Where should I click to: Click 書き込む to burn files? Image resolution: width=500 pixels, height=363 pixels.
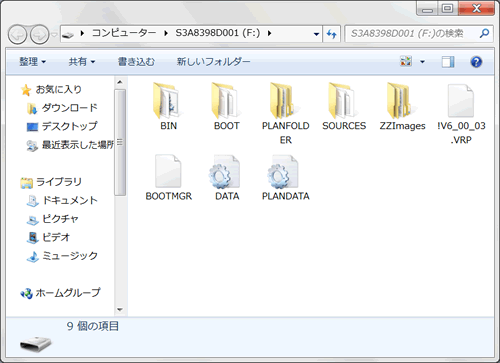coord(136,62)
